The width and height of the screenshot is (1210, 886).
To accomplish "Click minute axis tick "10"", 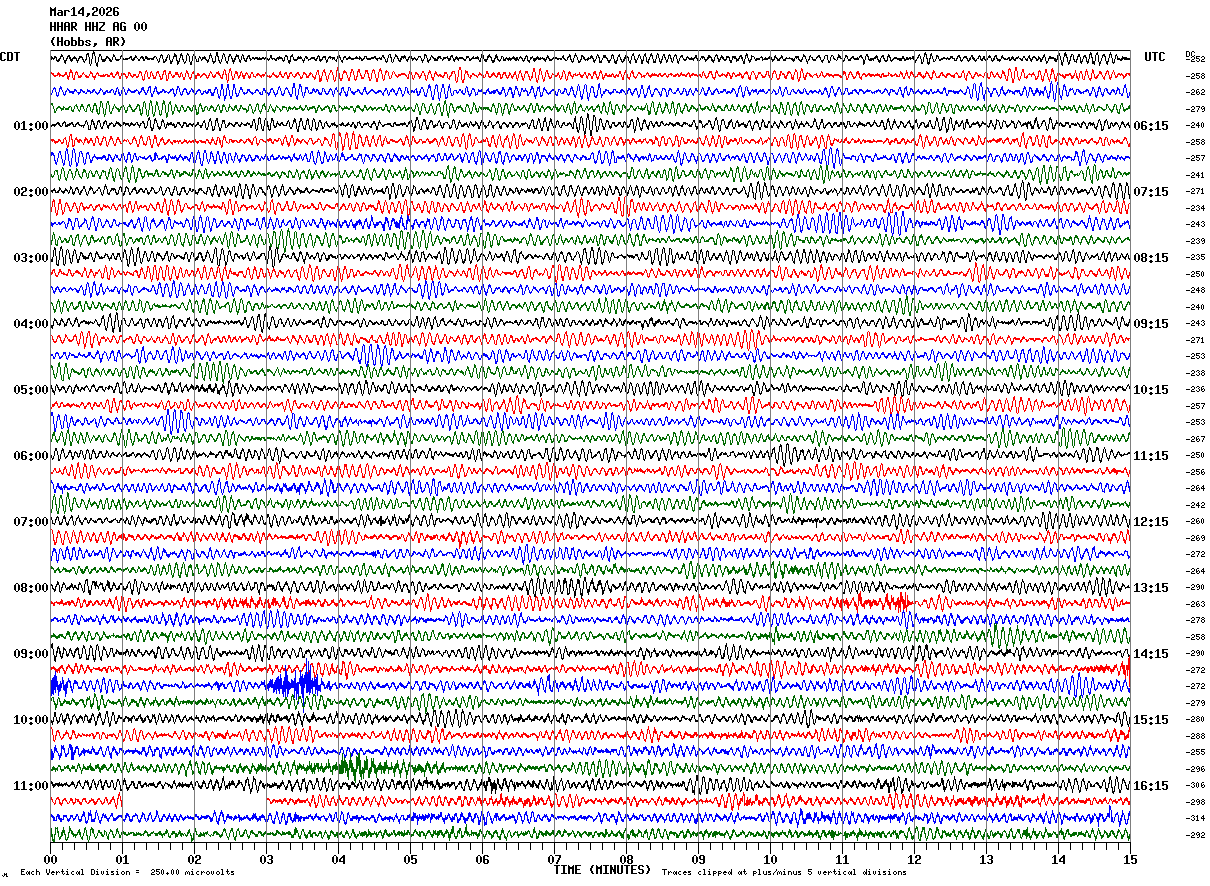I will point(770,859).
